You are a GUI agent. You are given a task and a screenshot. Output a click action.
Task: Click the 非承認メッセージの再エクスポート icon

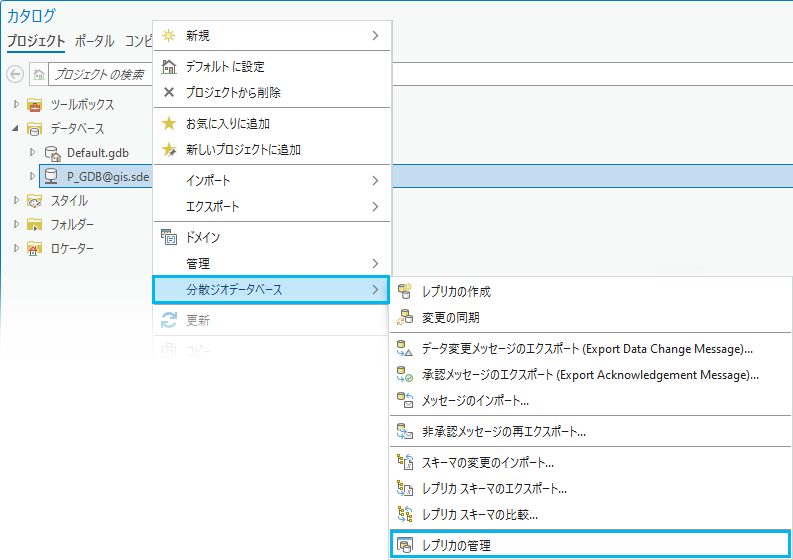(x=405, y=431)
